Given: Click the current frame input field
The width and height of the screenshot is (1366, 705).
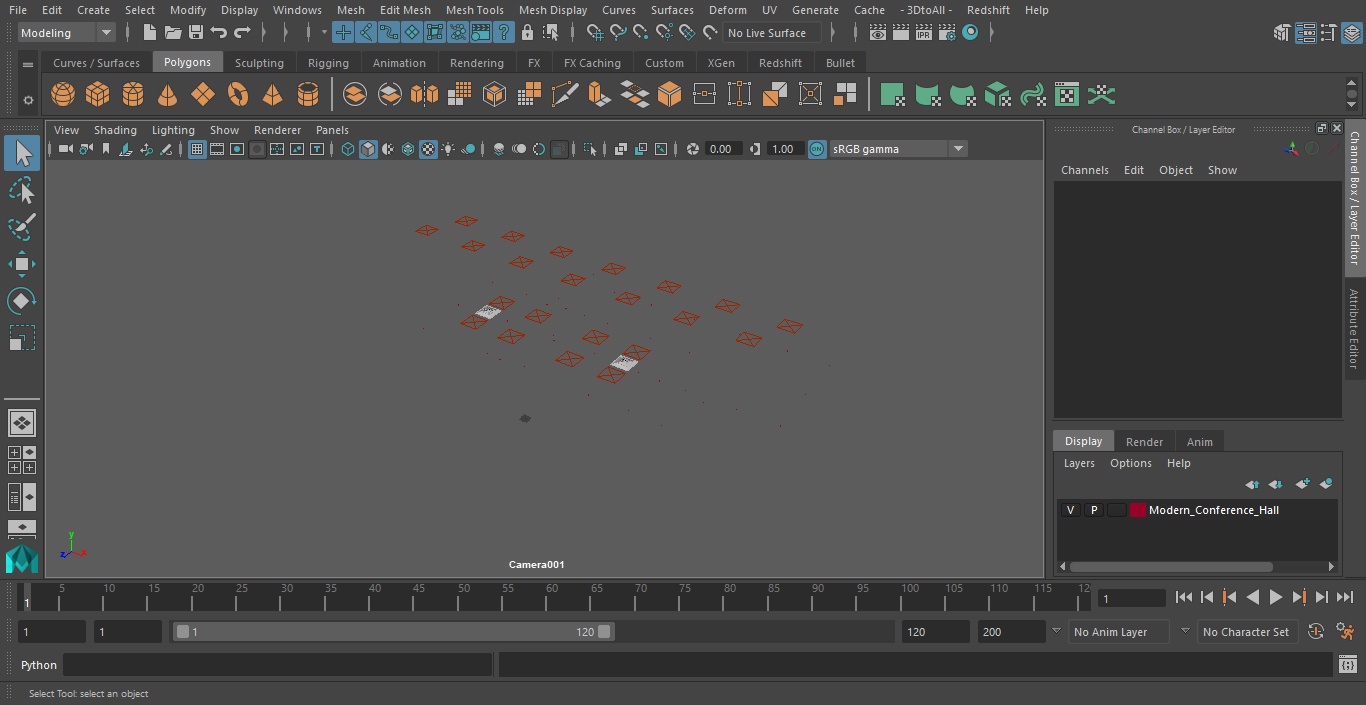Looking at the screenshot, I should point(1132,598).
